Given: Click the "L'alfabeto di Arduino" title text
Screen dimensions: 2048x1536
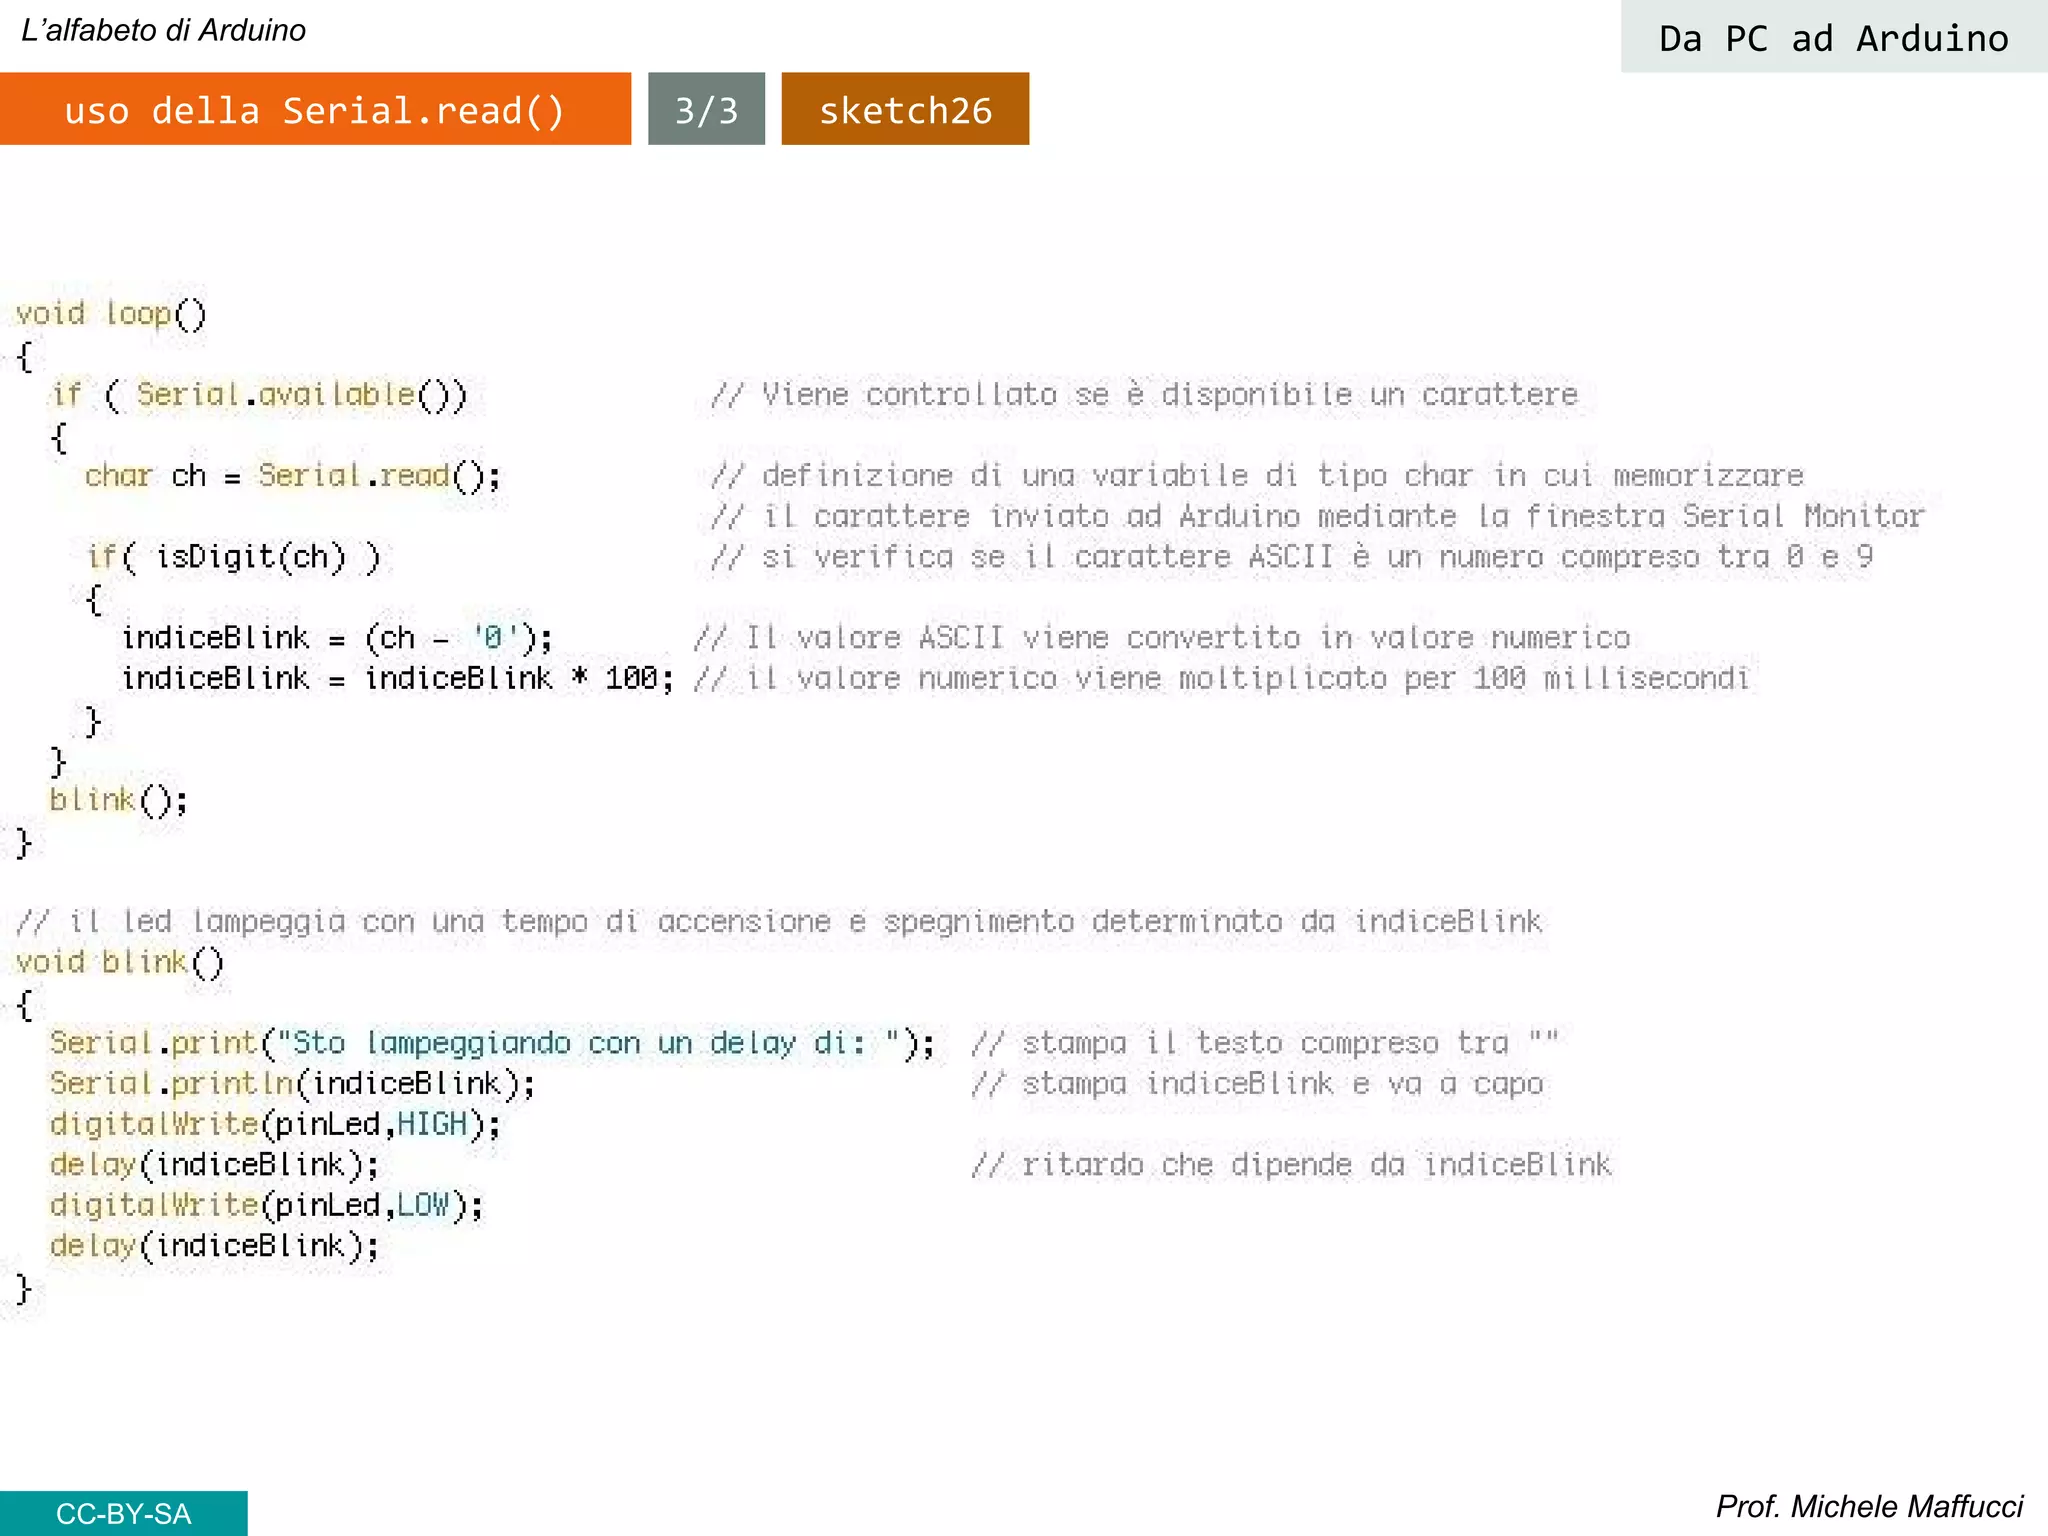Looking at the screenshot, I should (x=164, y=30).
